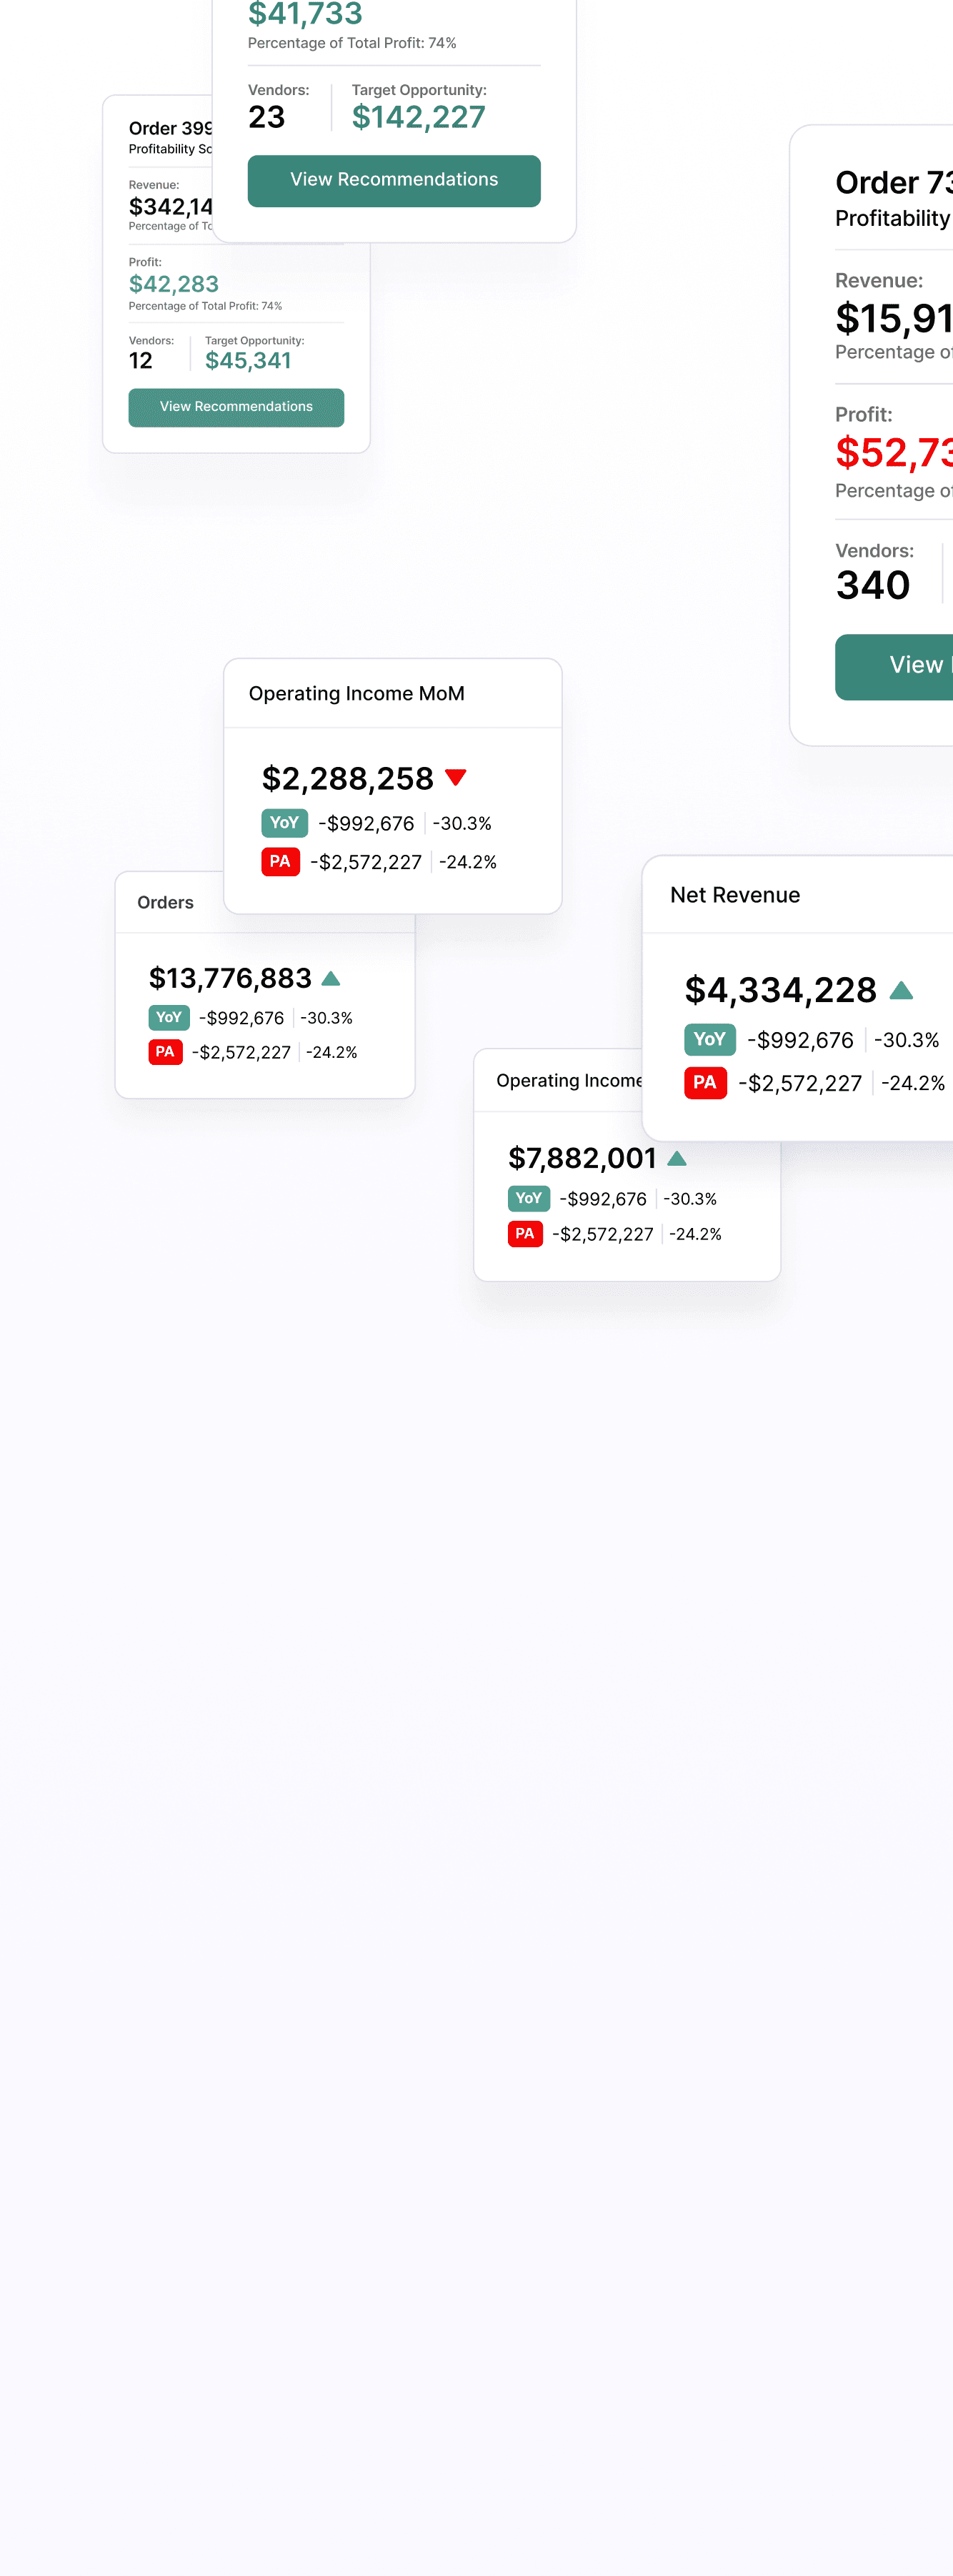
Task: Click the Net Revenue card title
Action: point(735,895)
